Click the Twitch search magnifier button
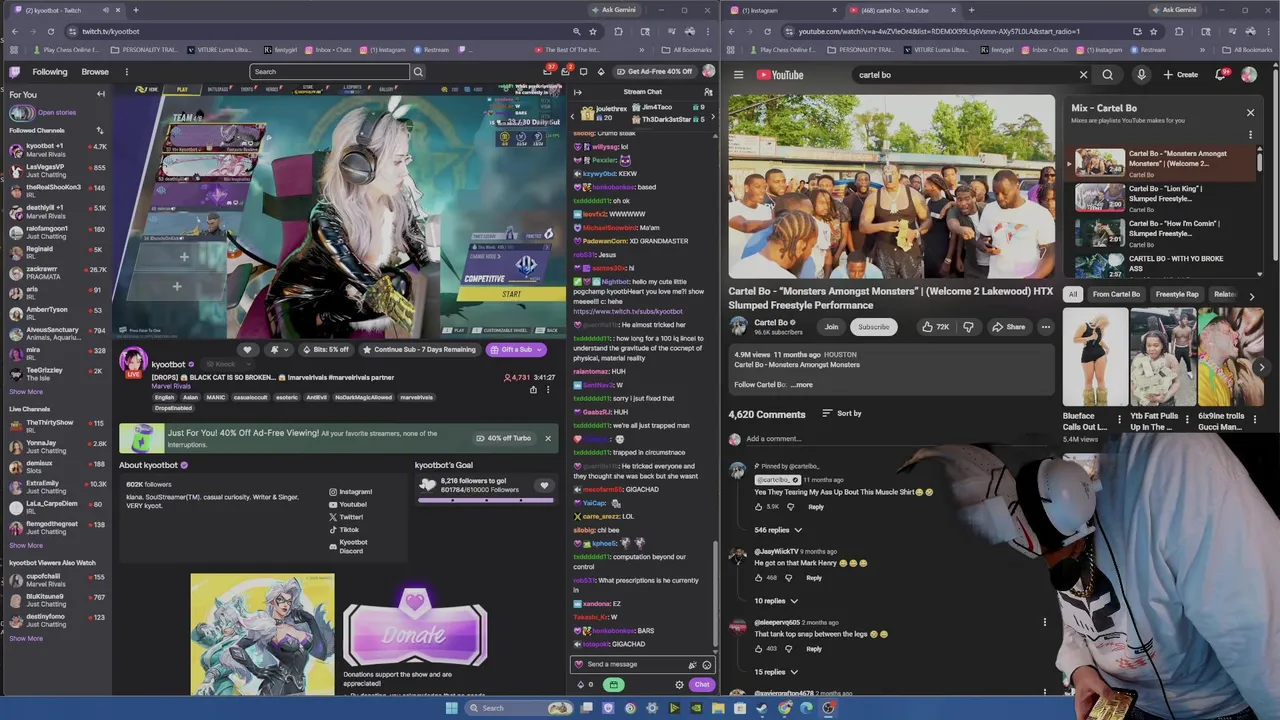This screenshot has width=1280, height=720. point(418,72)
